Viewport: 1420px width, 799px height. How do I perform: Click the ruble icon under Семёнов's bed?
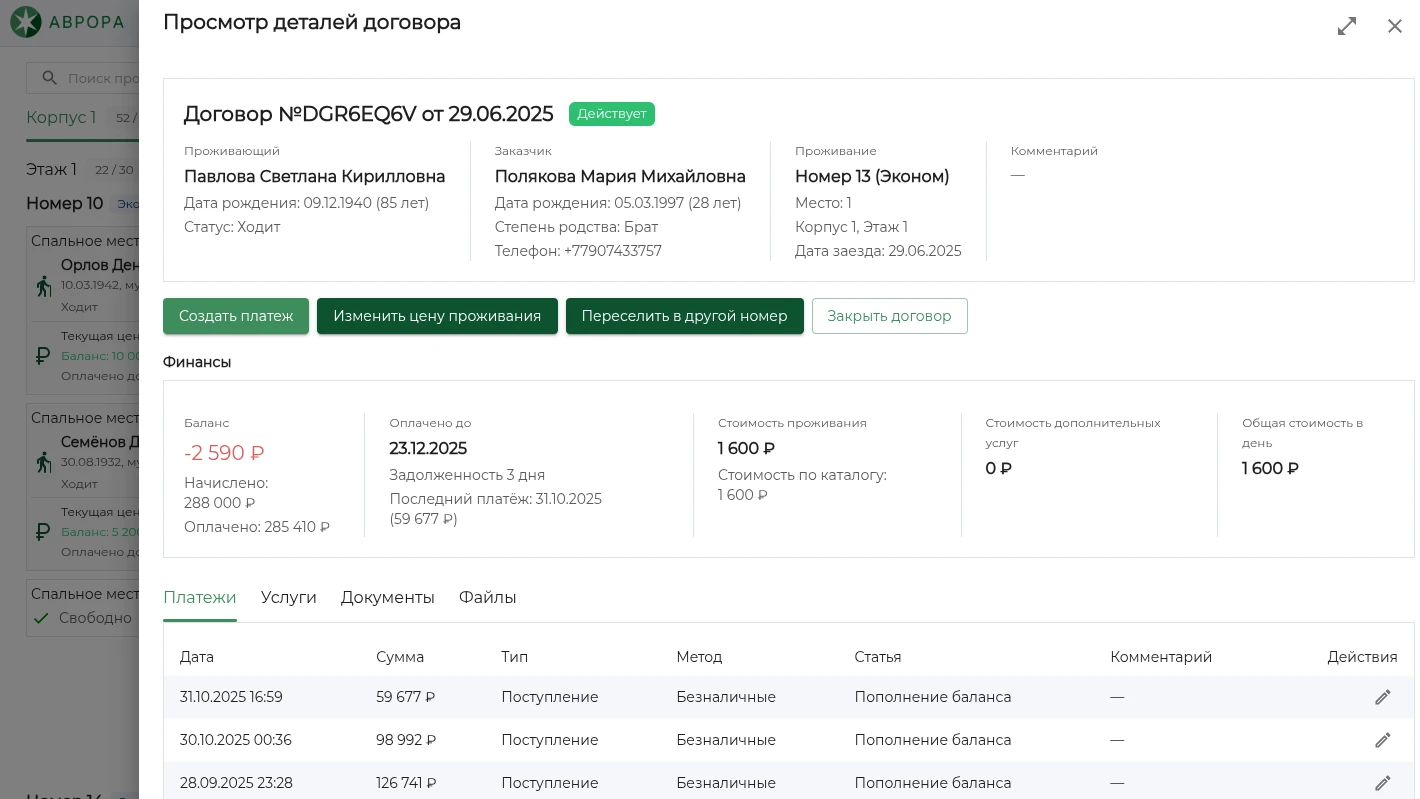[43, 531]
